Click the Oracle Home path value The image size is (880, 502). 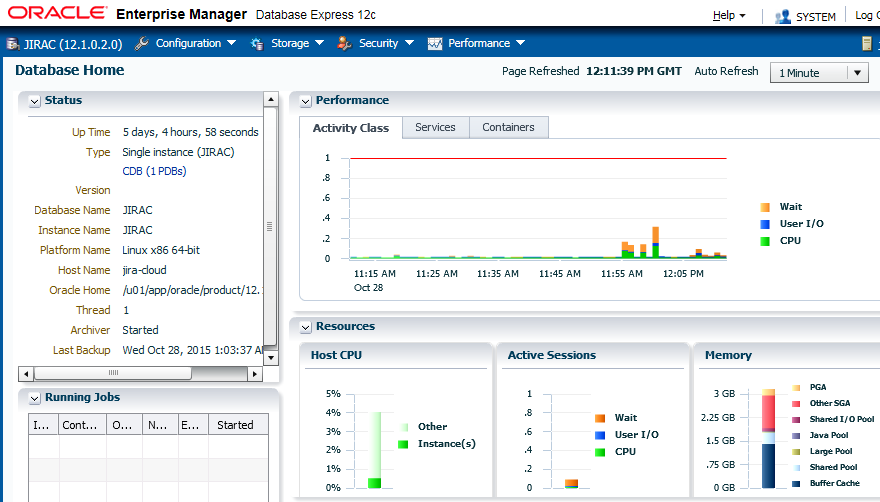192,290
